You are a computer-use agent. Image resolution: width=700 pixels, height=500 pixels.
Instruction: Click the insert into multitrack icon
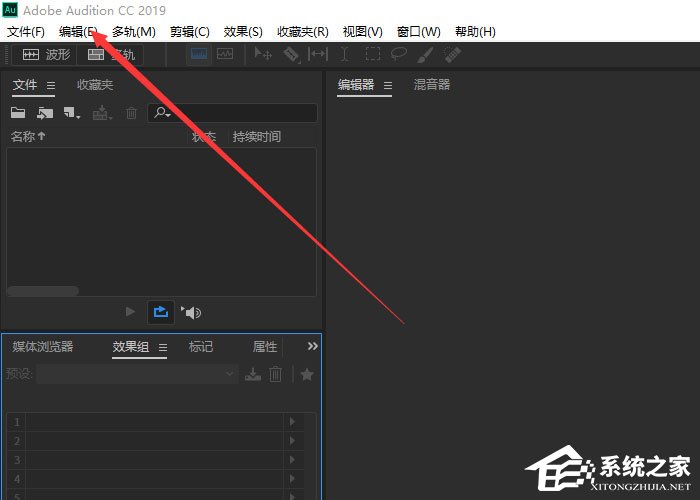pos(102,113)
